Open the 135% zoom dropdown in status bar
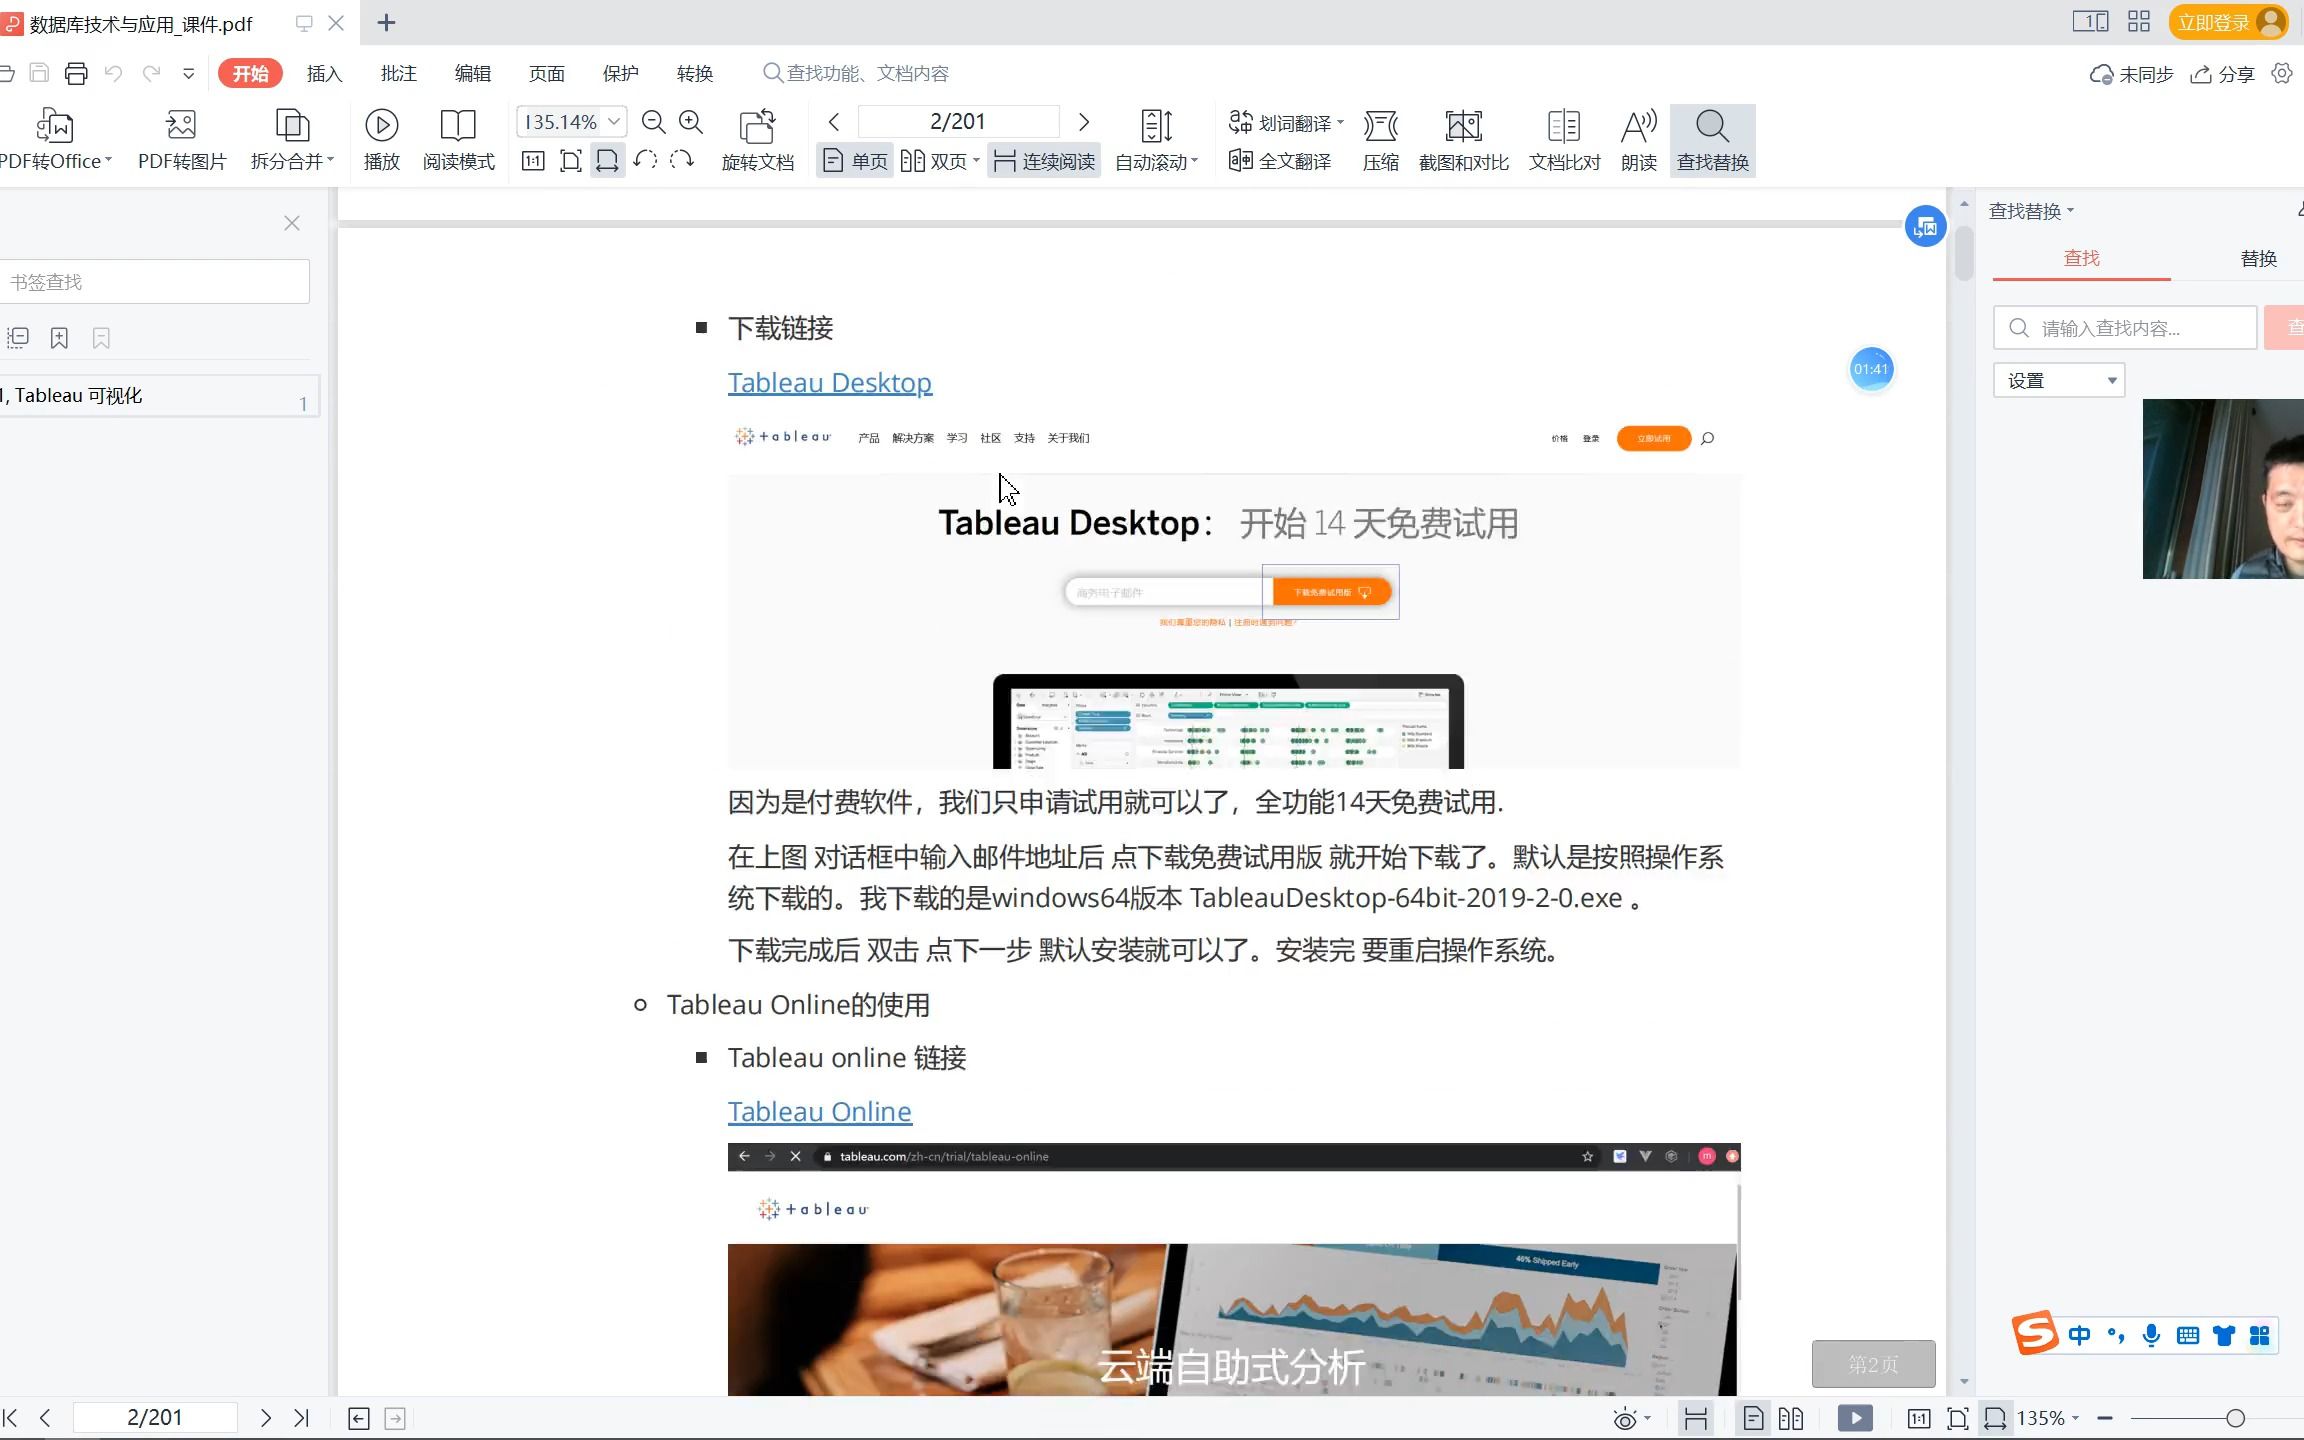This screenshot has height=1440, width=2304. [x=2075, y=1418]
